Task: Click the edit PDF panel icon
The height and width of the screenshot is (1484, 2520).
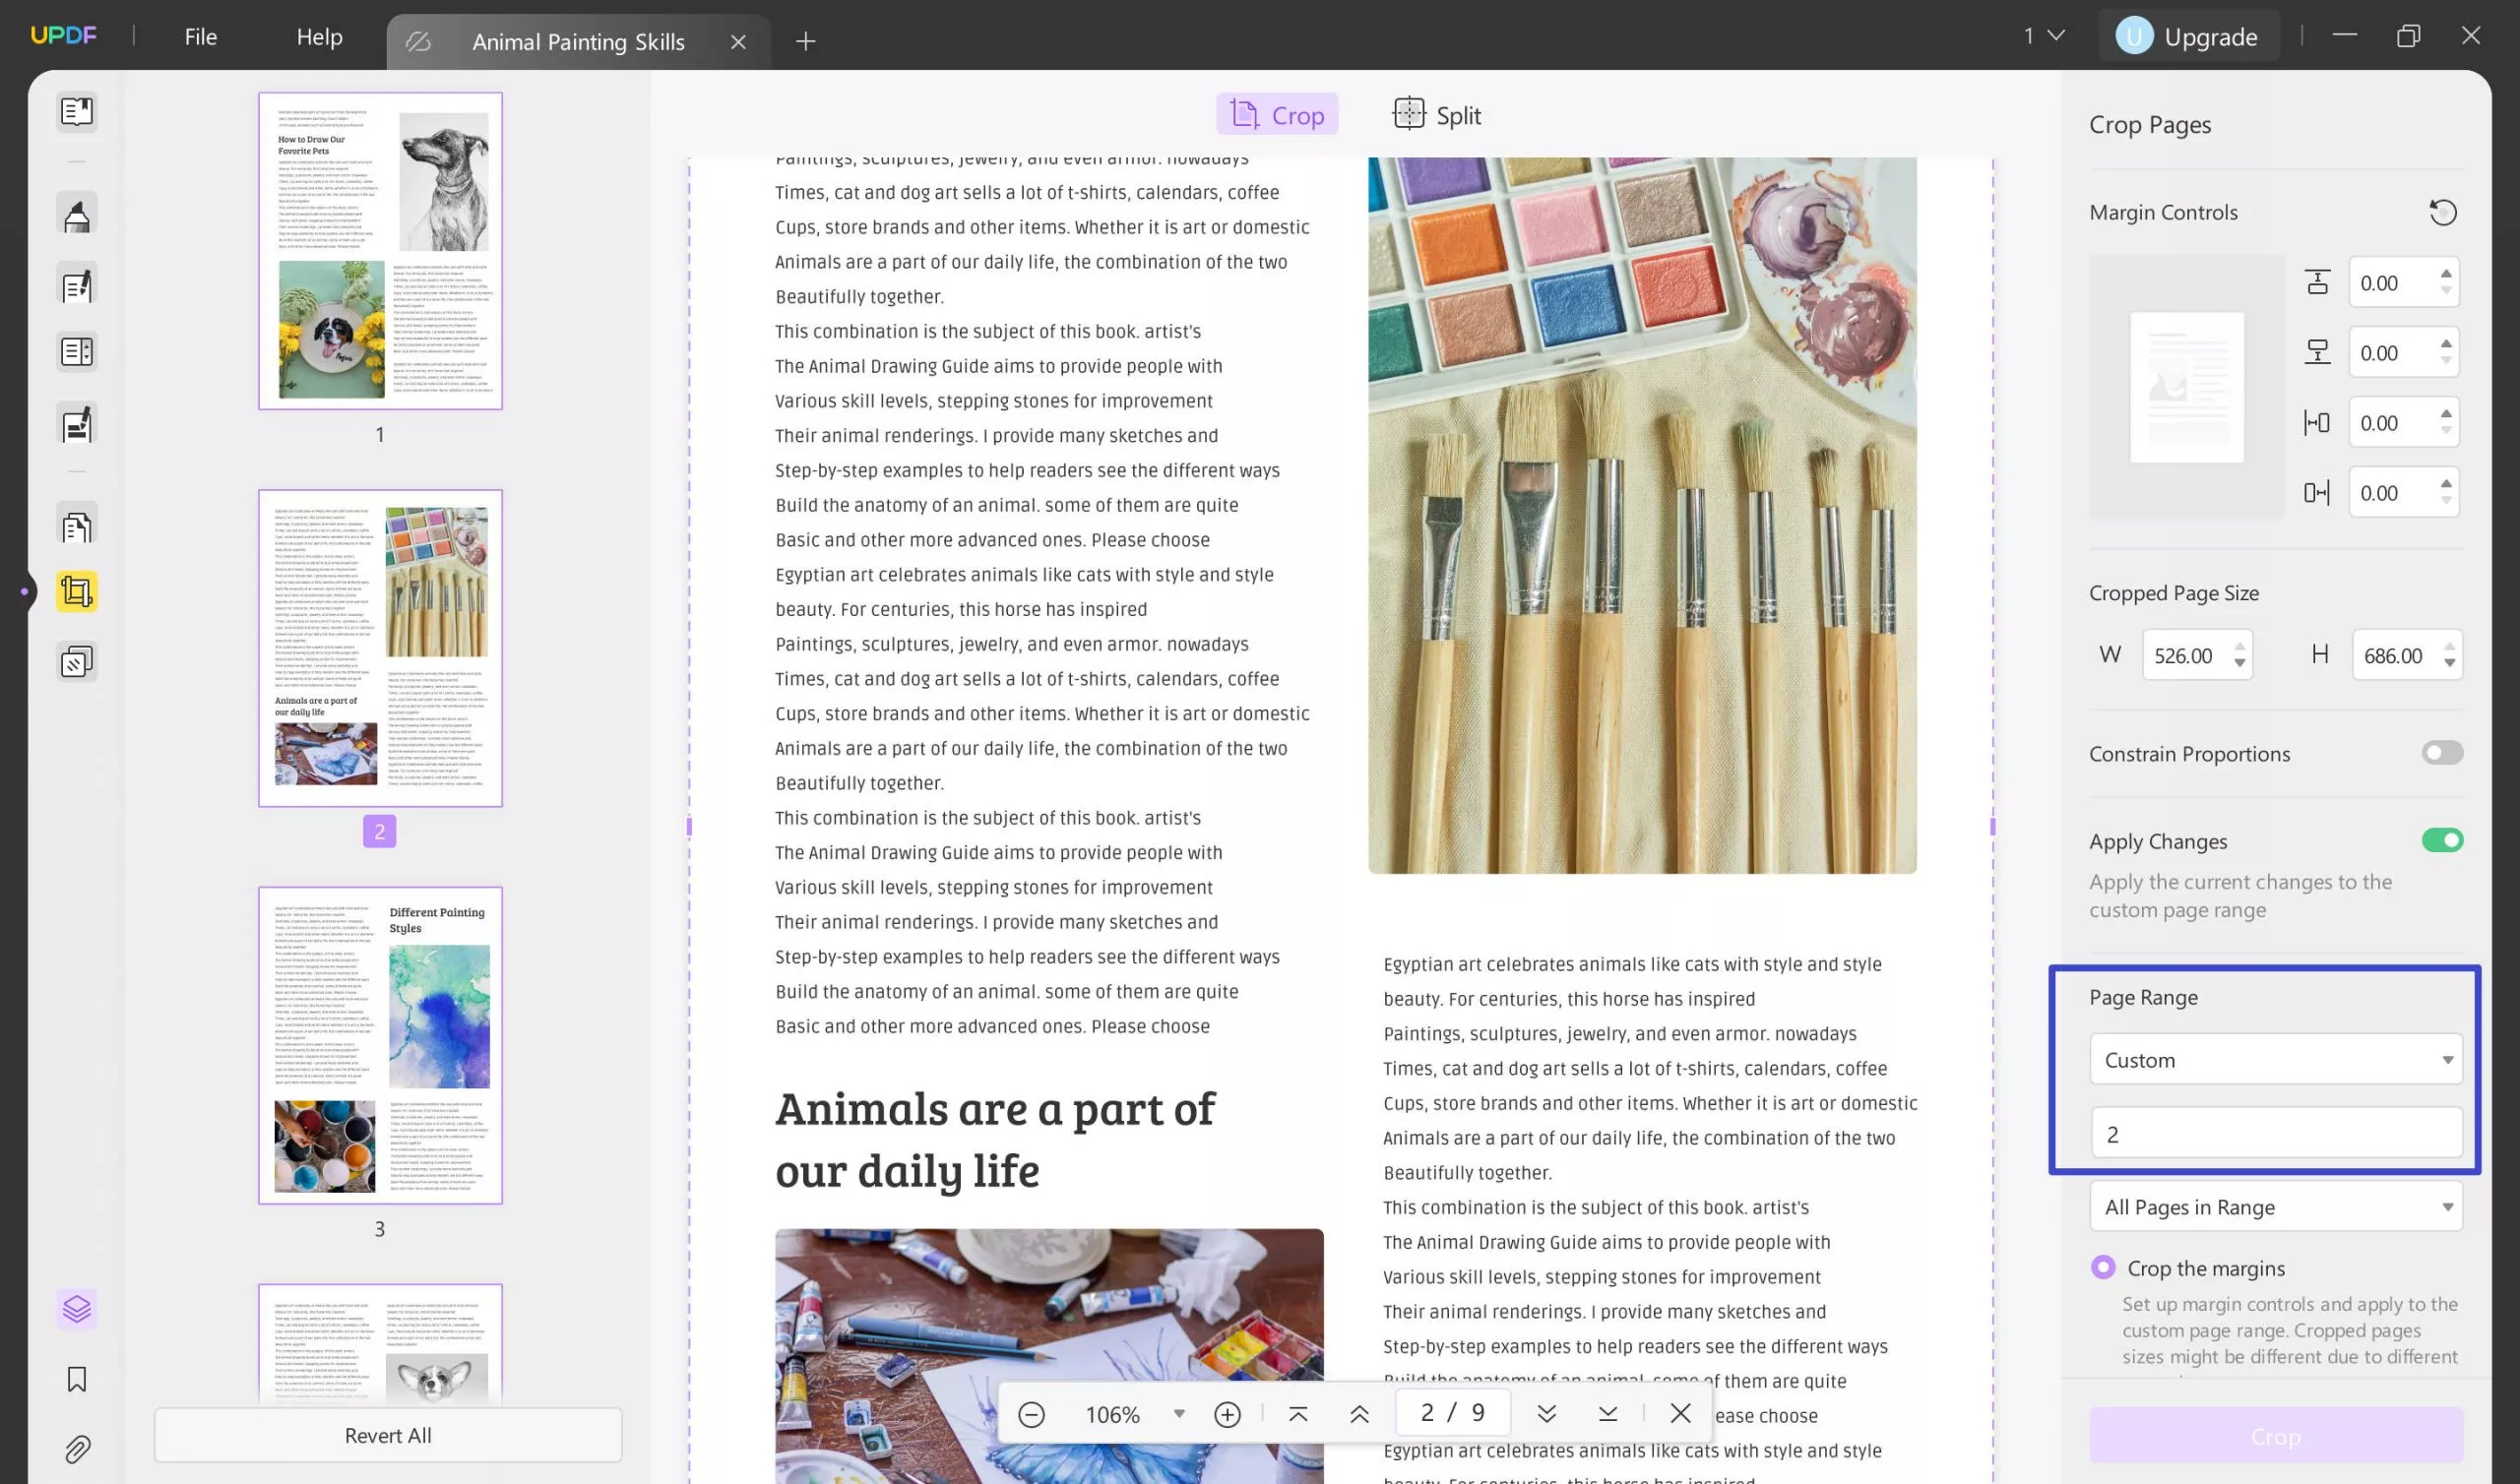Action: [x=76, y=282]
